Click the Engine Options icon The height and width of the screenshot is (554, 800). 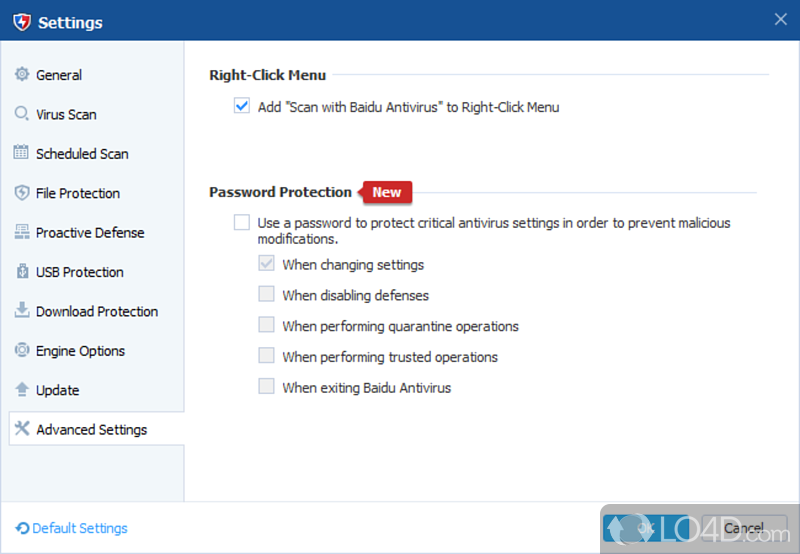click(22, 351)
